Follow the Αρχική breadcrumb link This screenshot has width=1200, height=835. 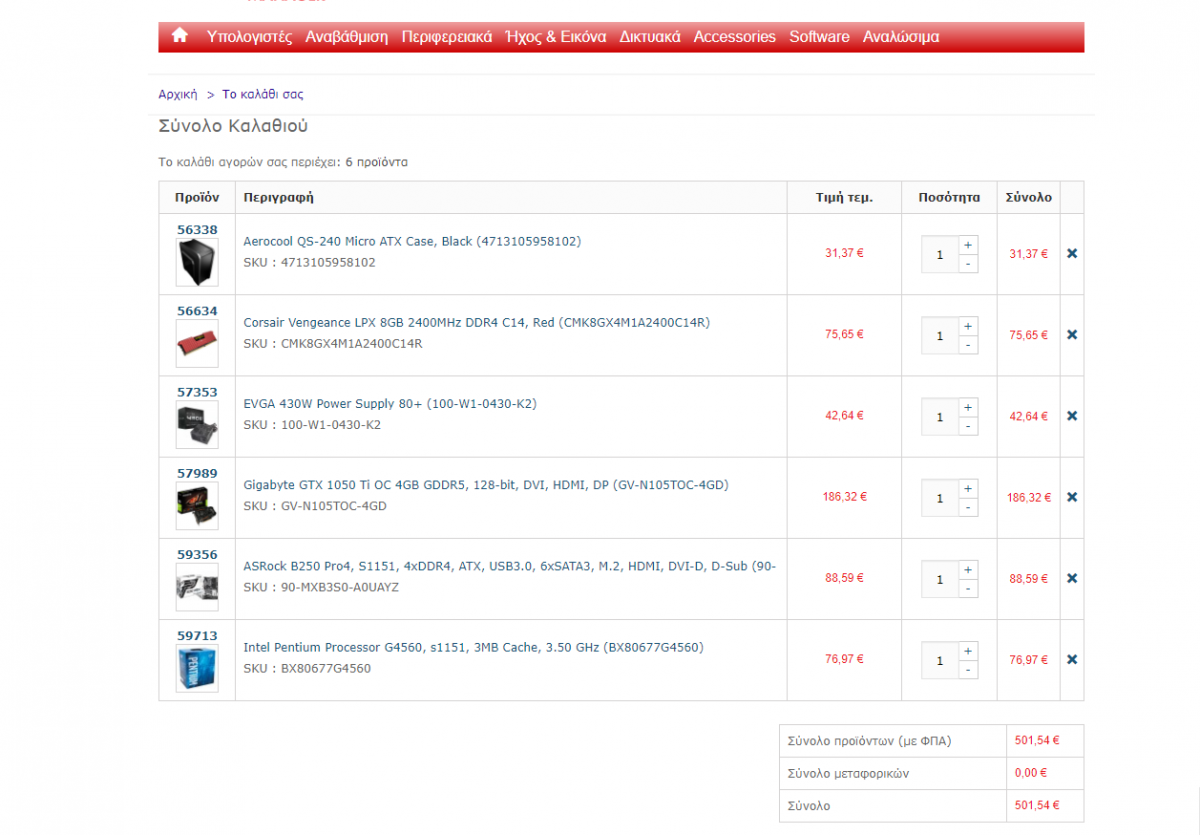pyautogui.click(x=178, y=94)
